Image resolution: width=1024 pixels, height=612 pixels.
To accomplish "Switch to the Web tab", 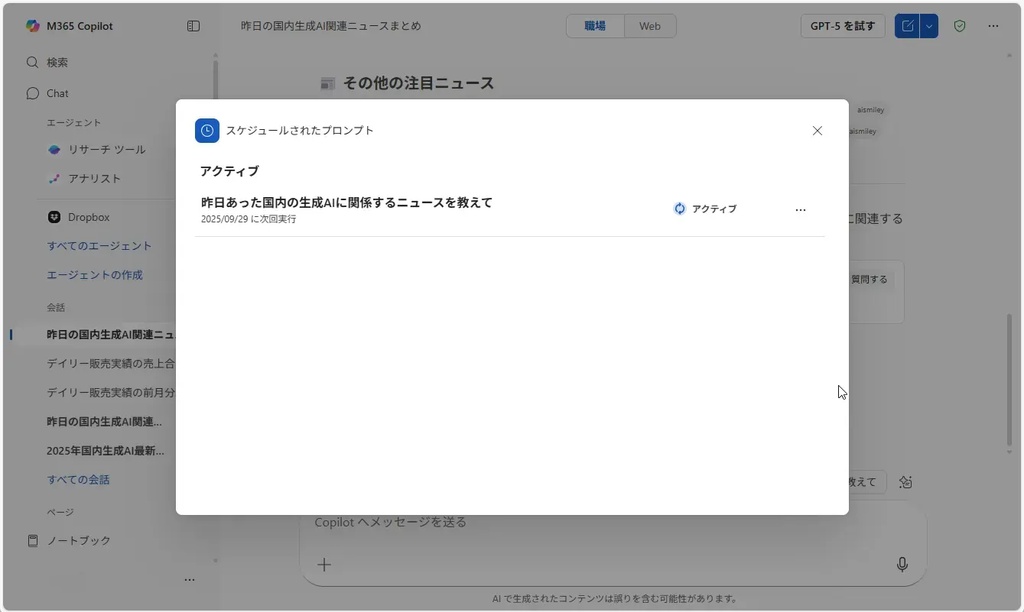I will [650, 26].
